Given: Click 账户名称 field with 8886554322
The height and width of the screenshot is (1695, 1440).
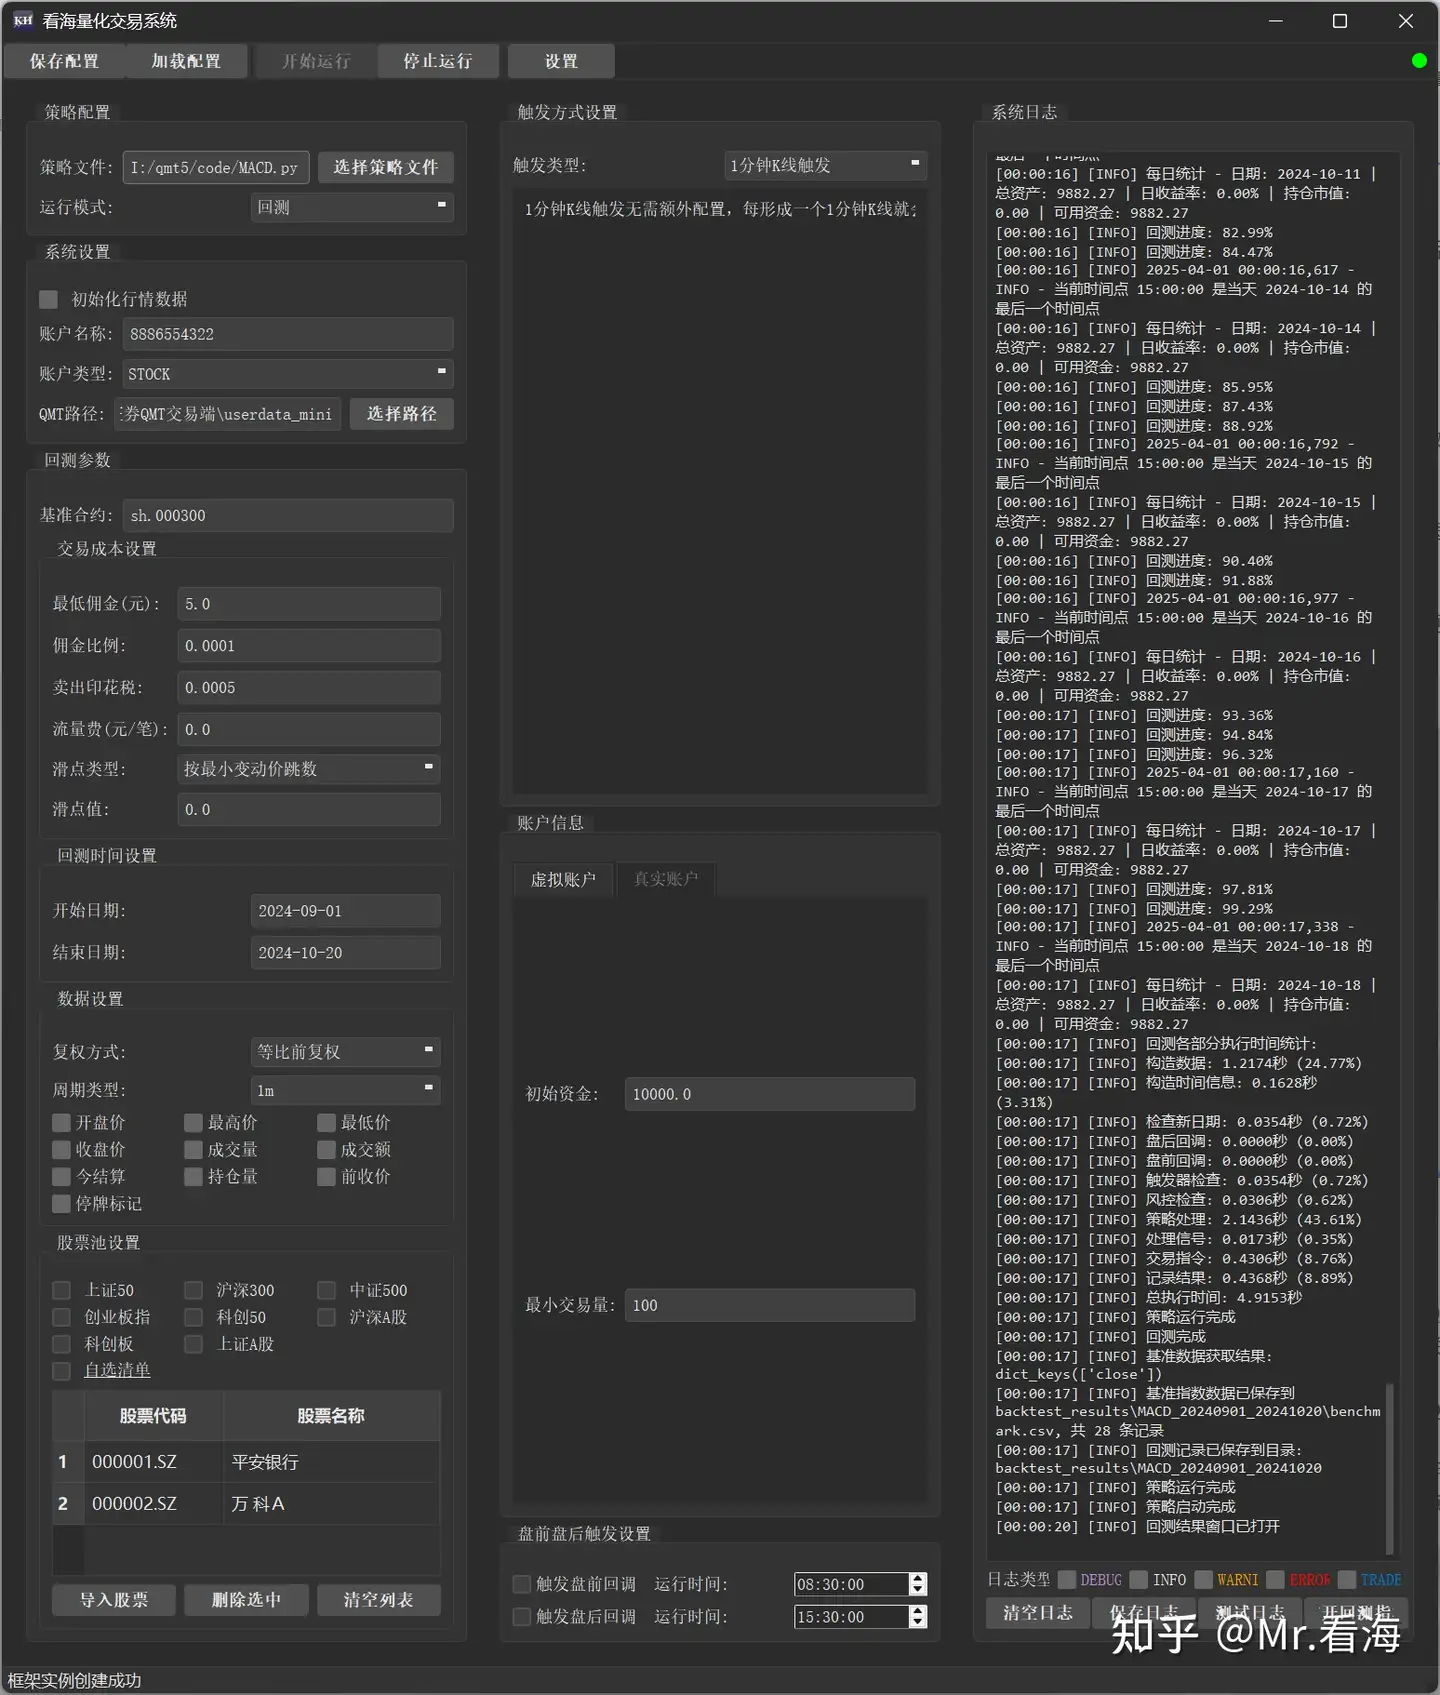Looking at the screenshot, I should pyautogui.click(x=288, y=334).
